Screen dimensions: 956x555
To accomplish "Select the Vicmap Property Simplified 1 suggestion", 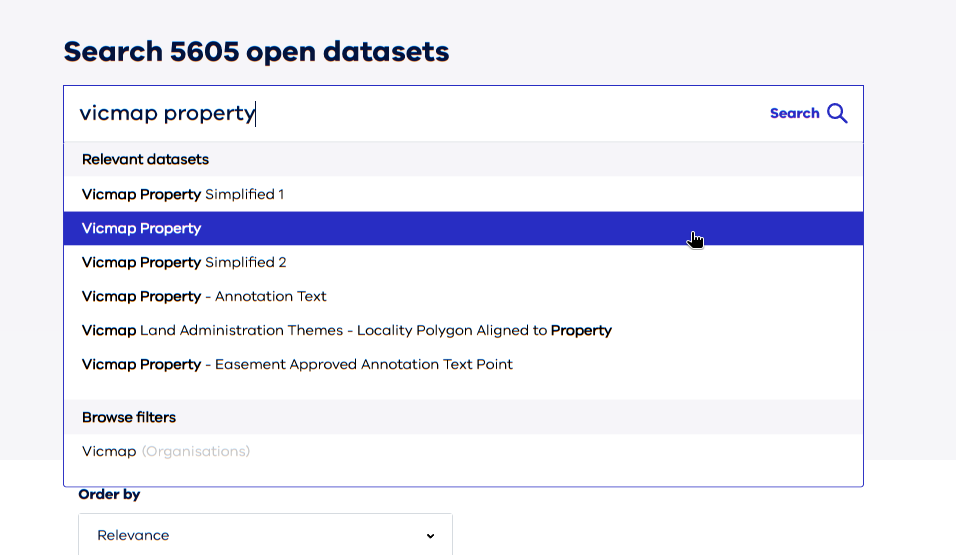I will 463,194.
